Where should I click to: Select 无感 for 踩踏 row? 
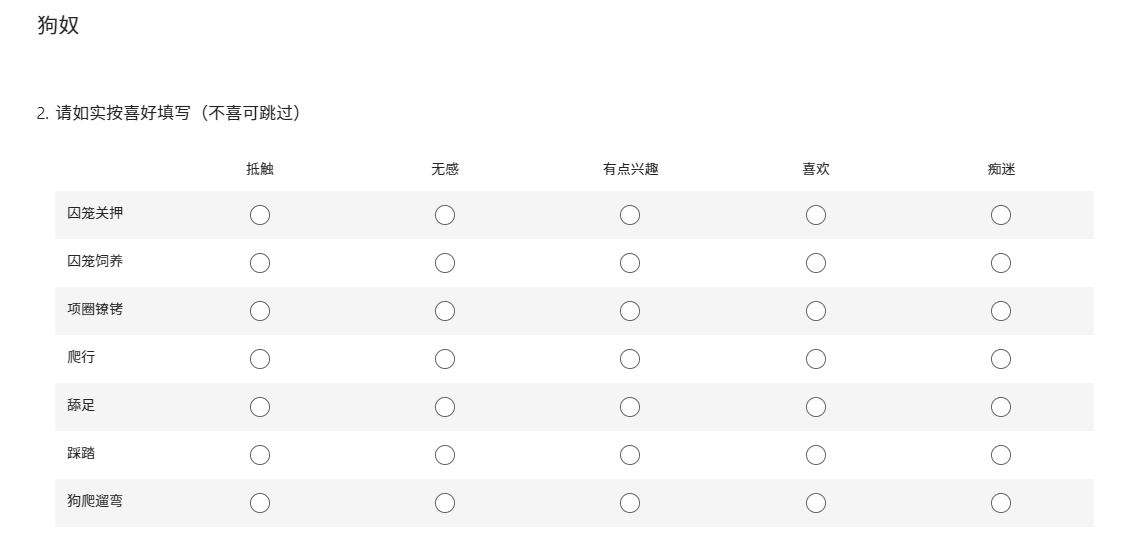point(445,455)
